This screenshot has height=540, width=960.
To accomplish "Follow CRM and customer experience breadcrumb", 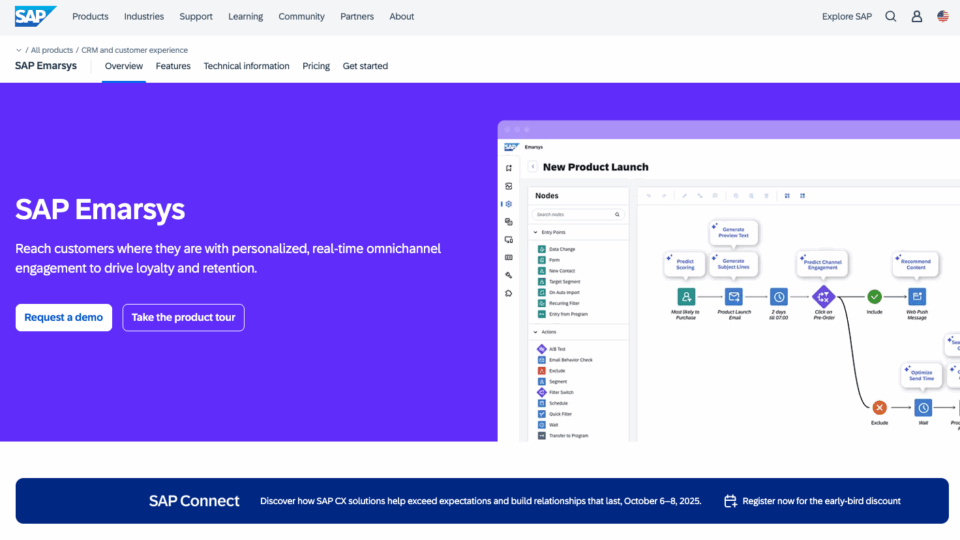I will click(x=135, y=50).
